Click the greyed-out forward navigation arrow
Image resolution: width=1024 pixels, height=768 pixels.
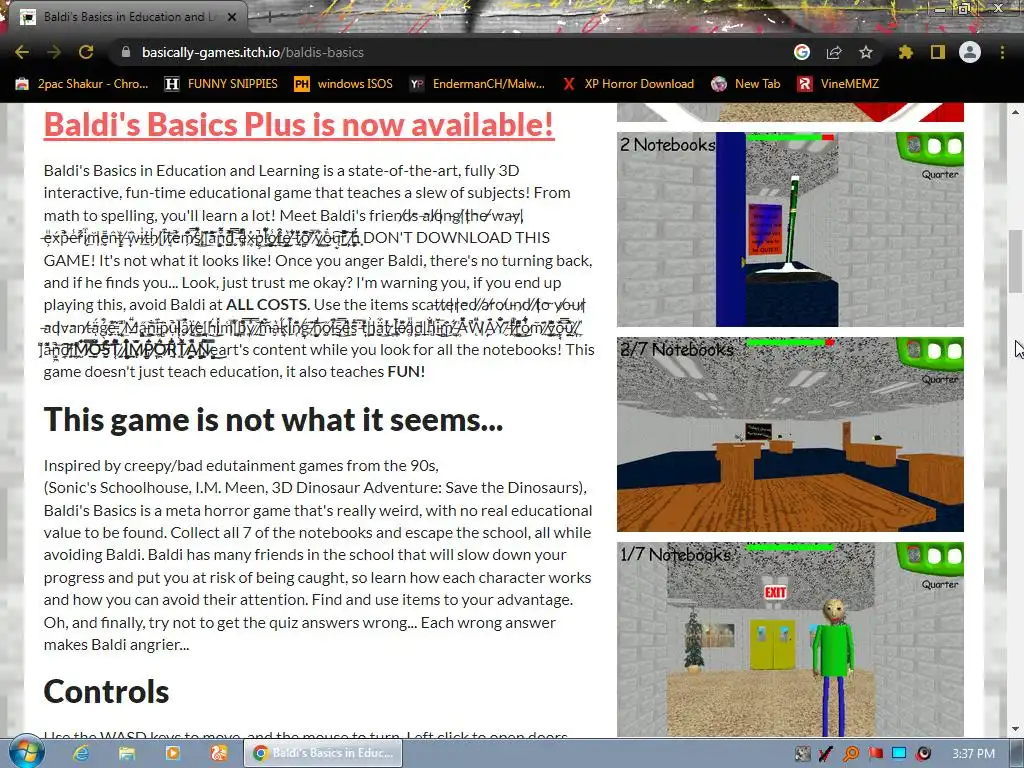point(54,52)
